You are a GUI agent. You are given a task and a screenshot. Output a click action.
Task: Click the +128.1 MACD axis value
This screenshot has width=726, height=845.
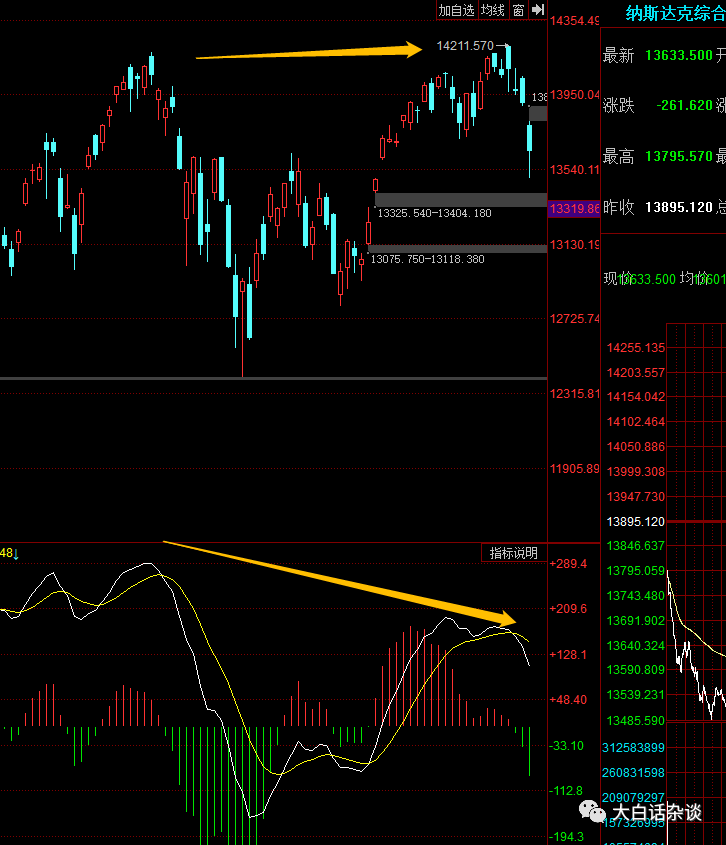click(568, 655)
